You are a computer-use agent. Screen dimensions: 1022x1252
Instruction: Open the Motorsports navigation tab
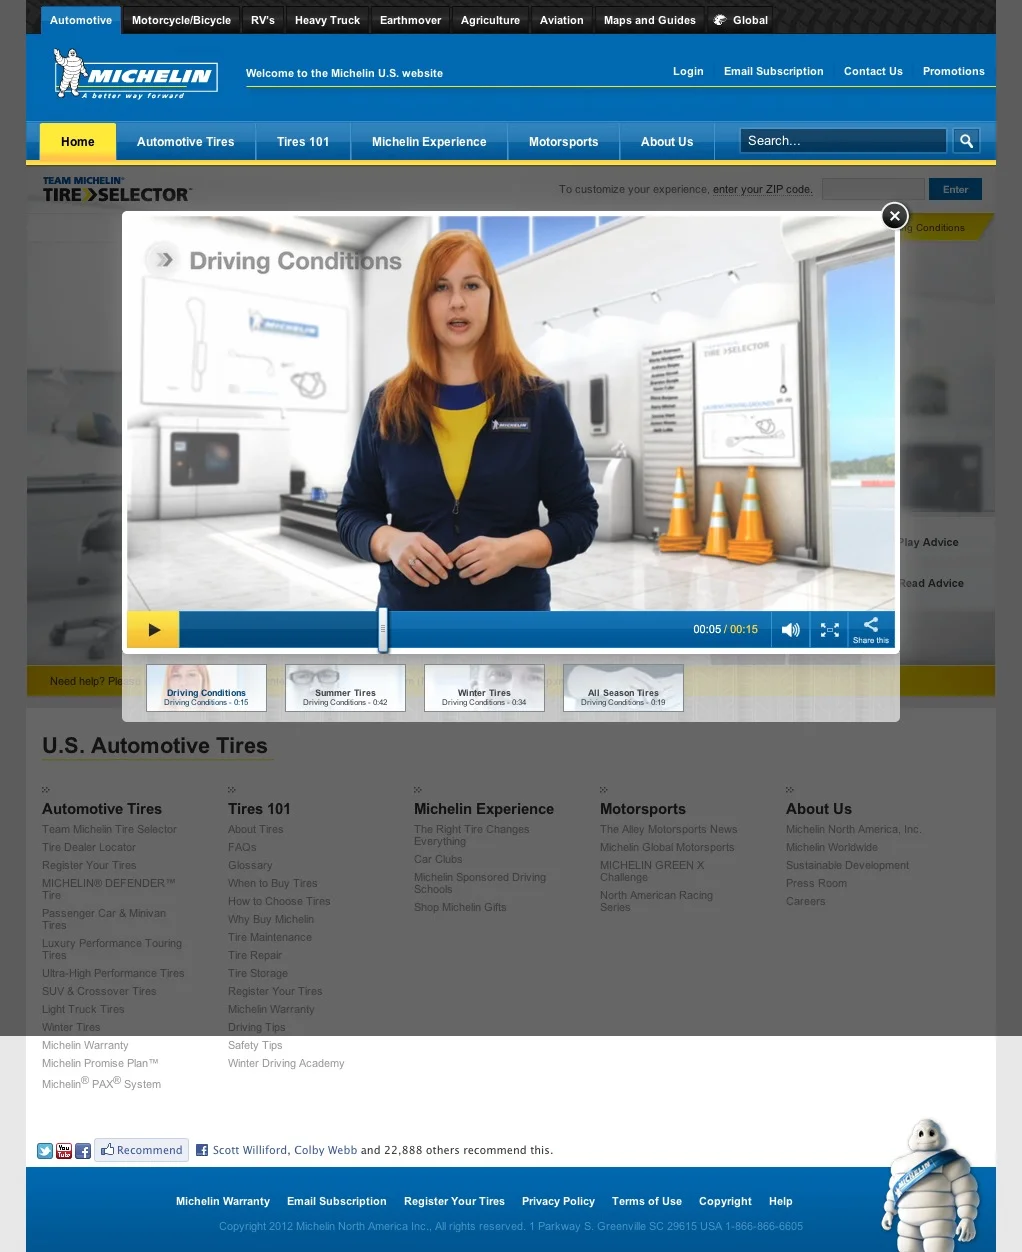(x=564, y=142)
